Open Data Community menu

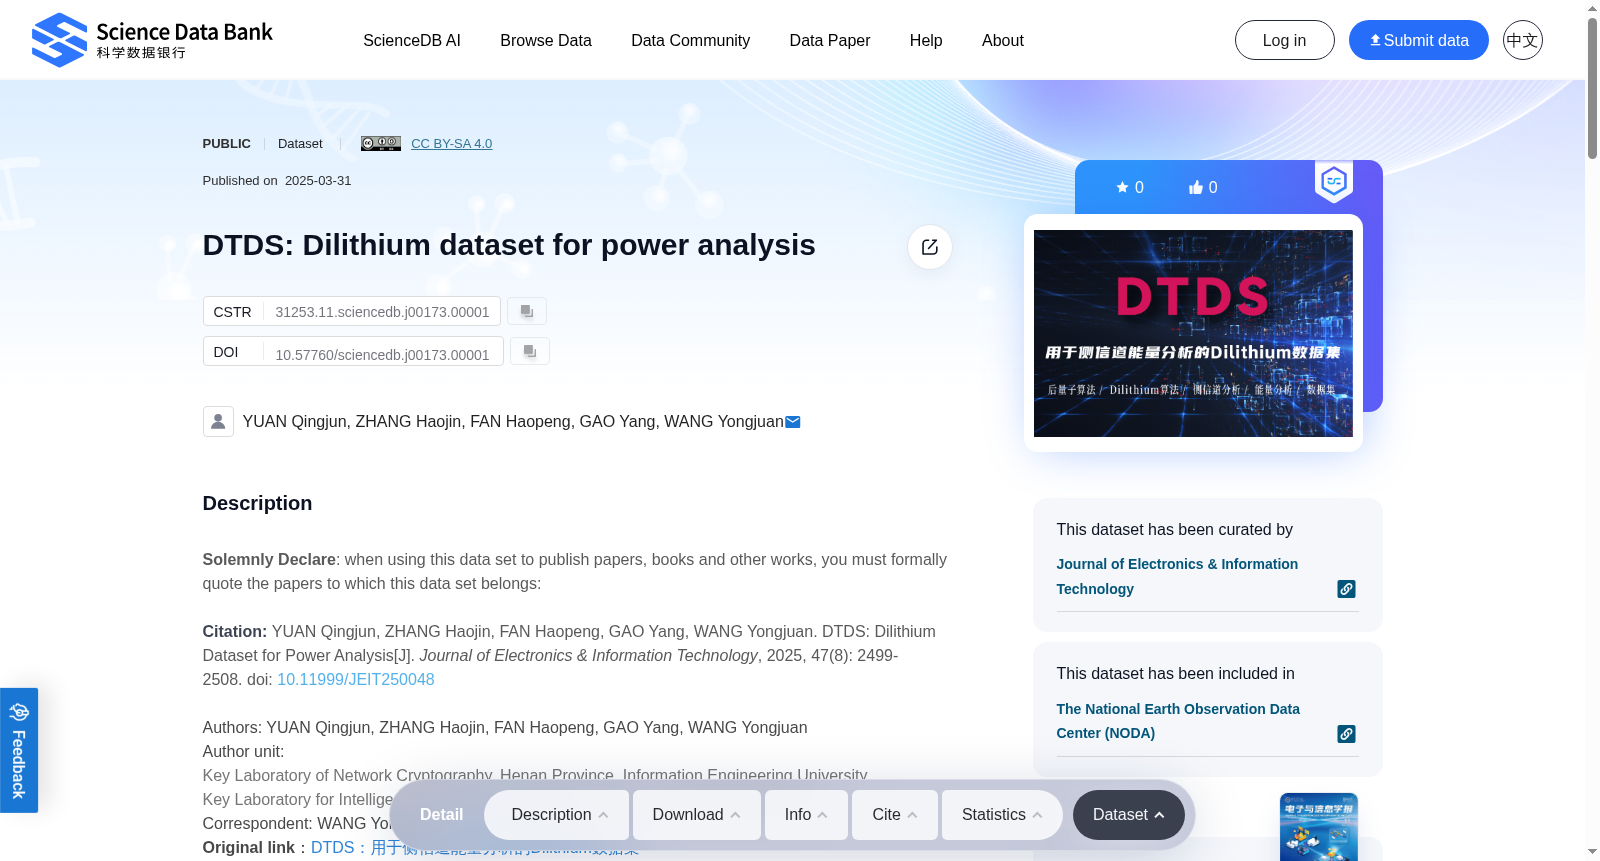point(690,40)
